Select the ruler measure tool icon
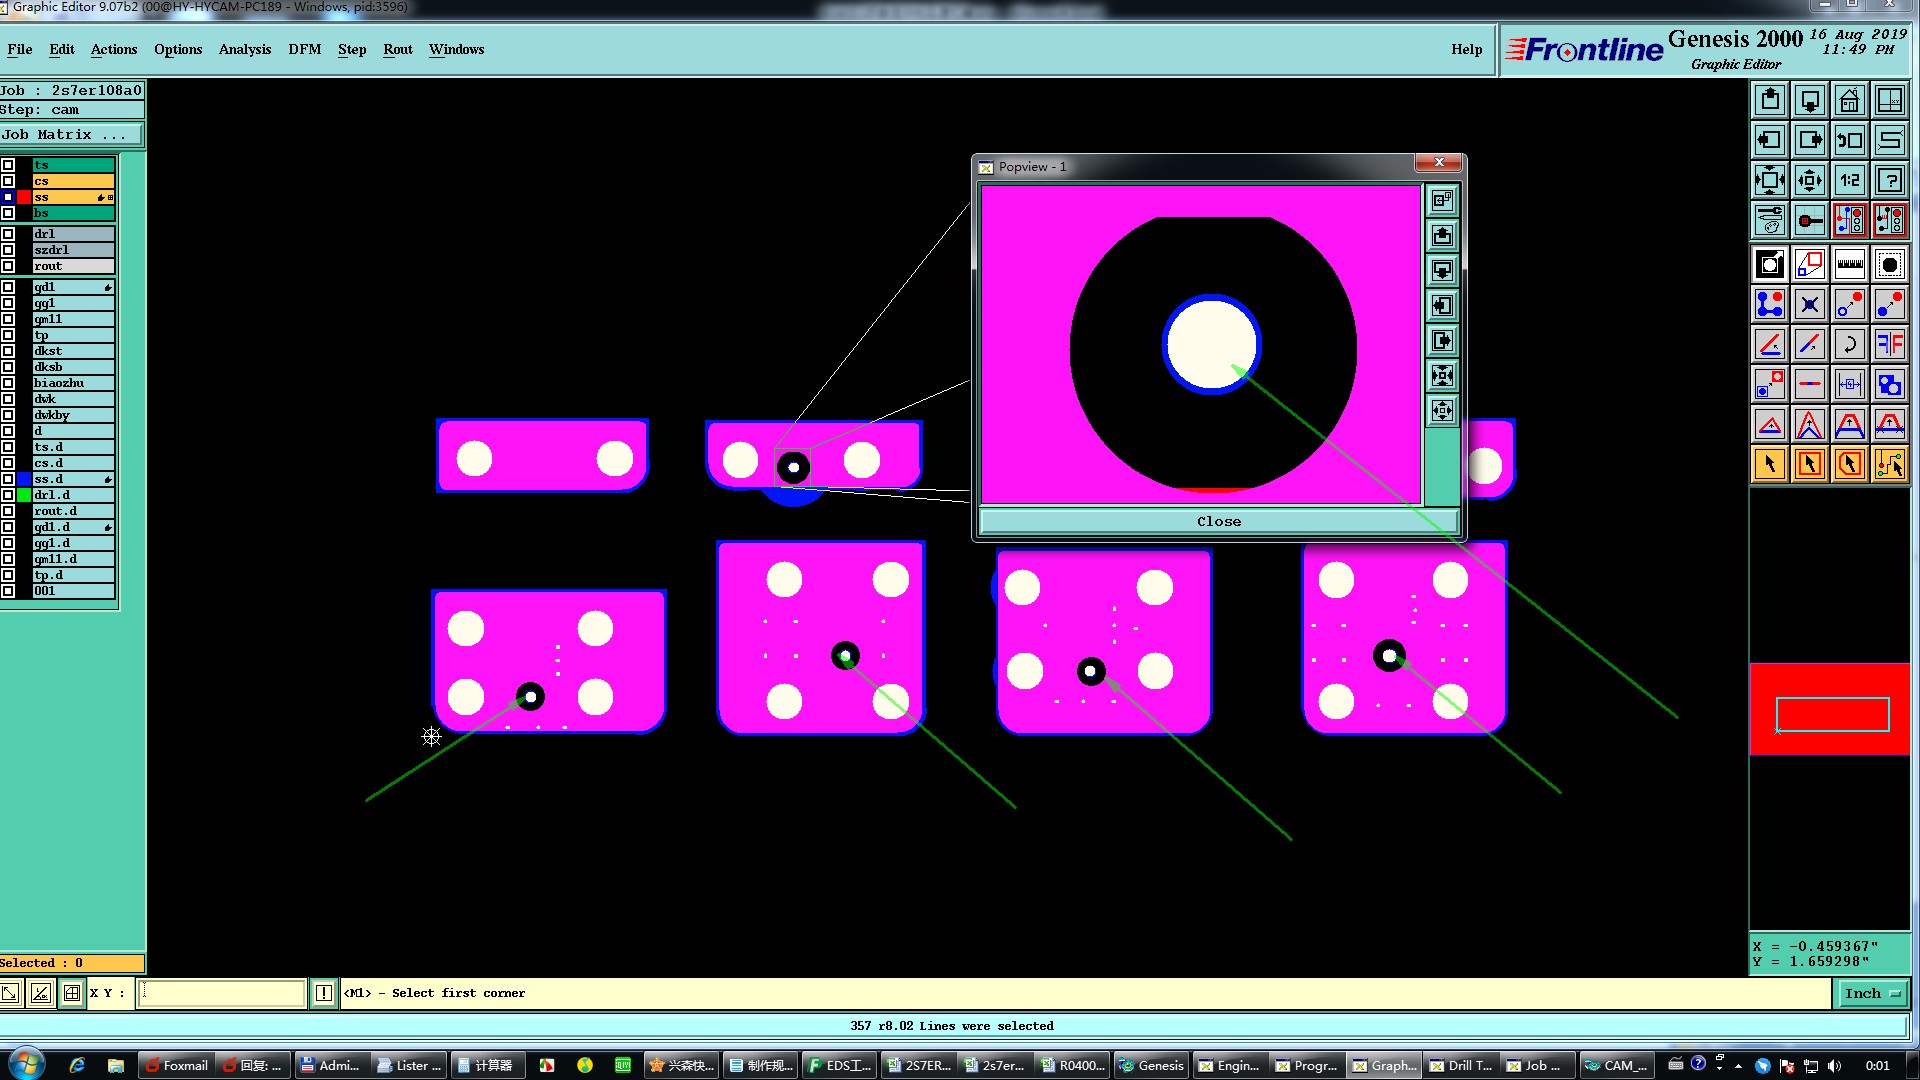Viewport: 1920px width, 1080px height. point(1849,264)
